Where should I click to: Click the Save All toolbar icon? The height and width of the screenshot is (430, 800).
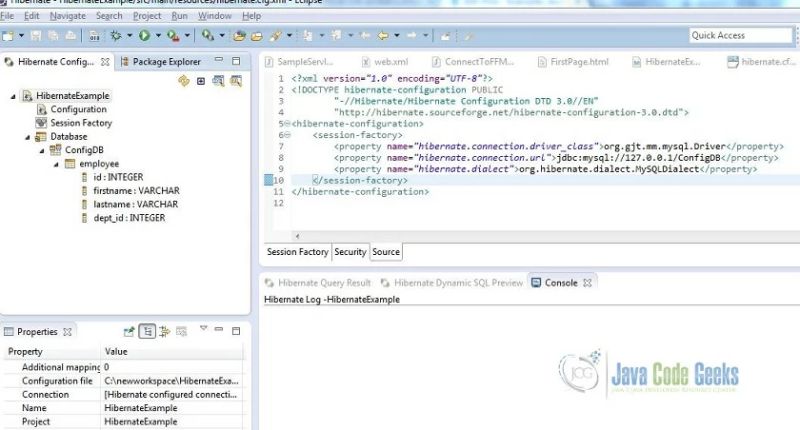[x=53, y=36]
